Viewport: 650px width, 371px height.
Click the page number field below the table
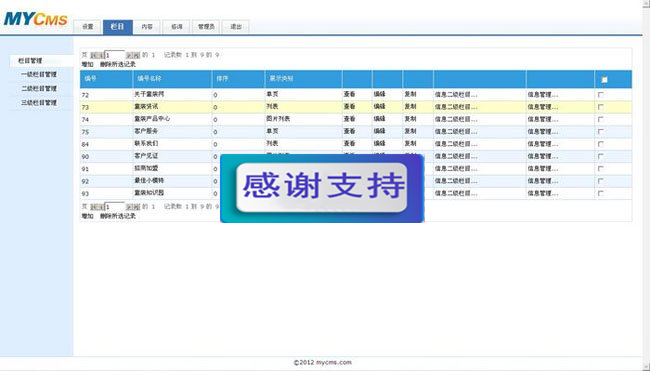(x=114, y=207)
